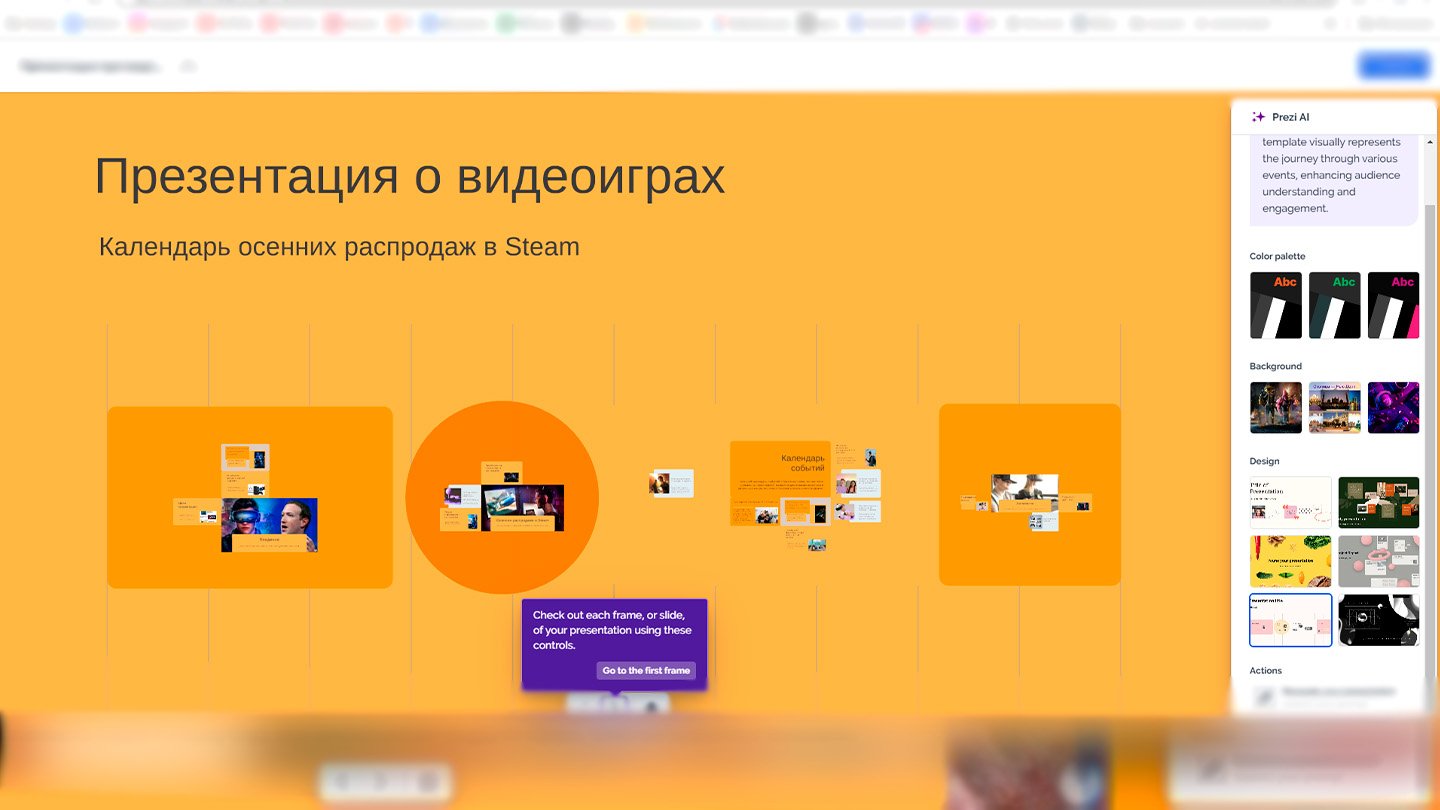Screen dimensions: 1440x810
Task: Open the orange circle frame
Action: click(502, 497)
